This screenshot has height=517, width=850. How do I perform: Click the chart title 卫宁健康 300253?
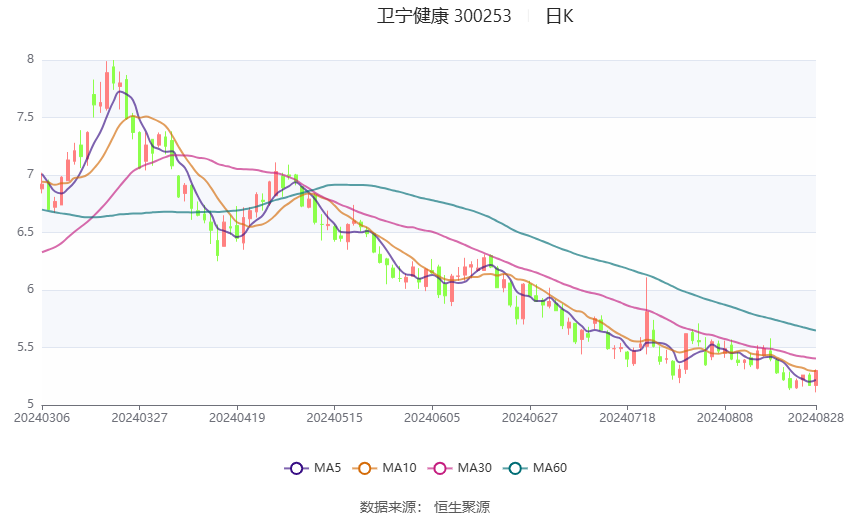coord(444,16)
